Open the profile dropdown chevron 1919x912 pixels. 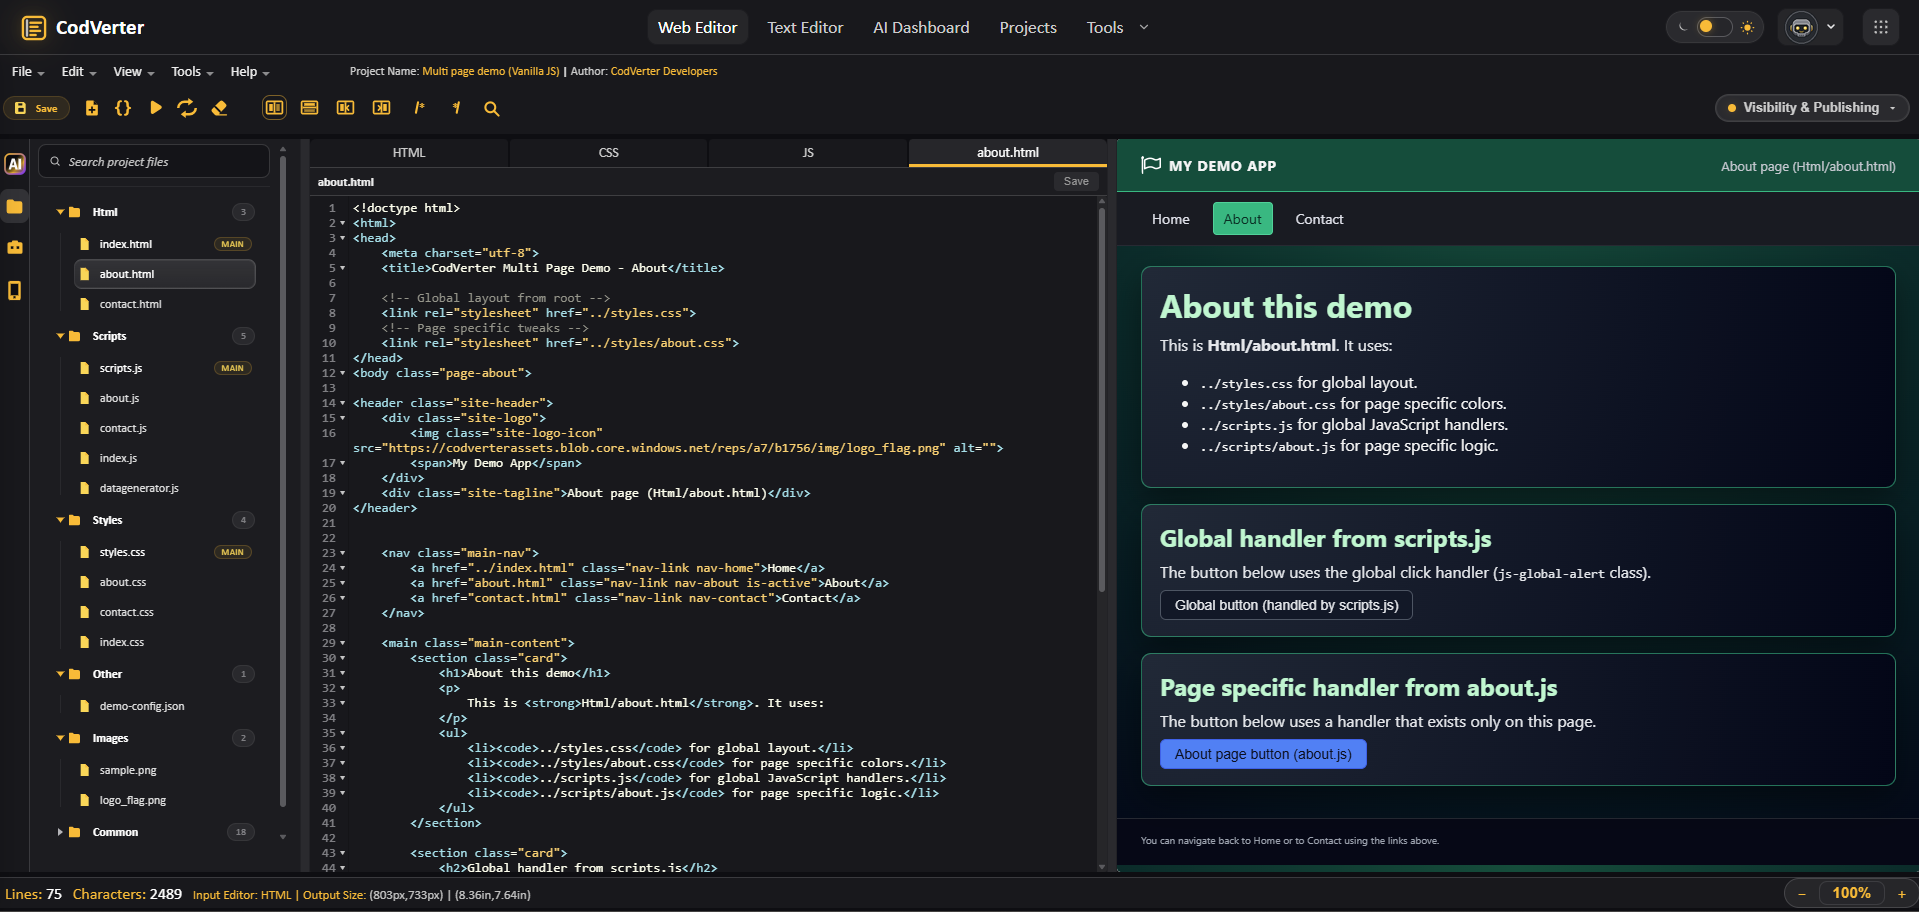tap(1831, 28)
